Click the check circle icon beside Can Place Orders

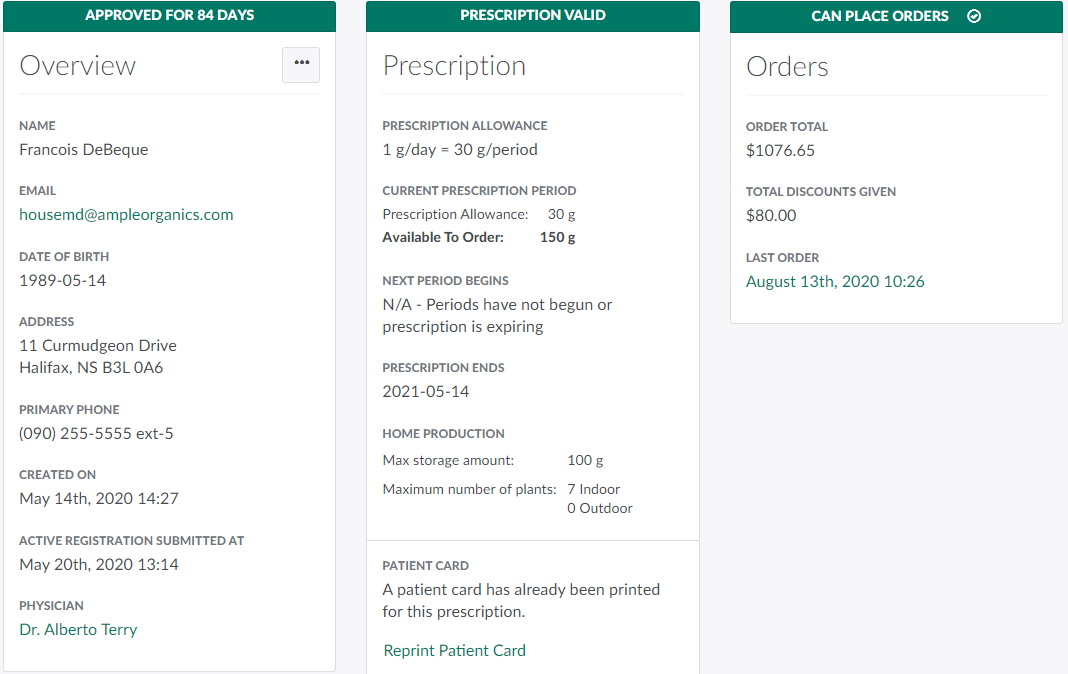pyautogui.click(x=974, y=16)
